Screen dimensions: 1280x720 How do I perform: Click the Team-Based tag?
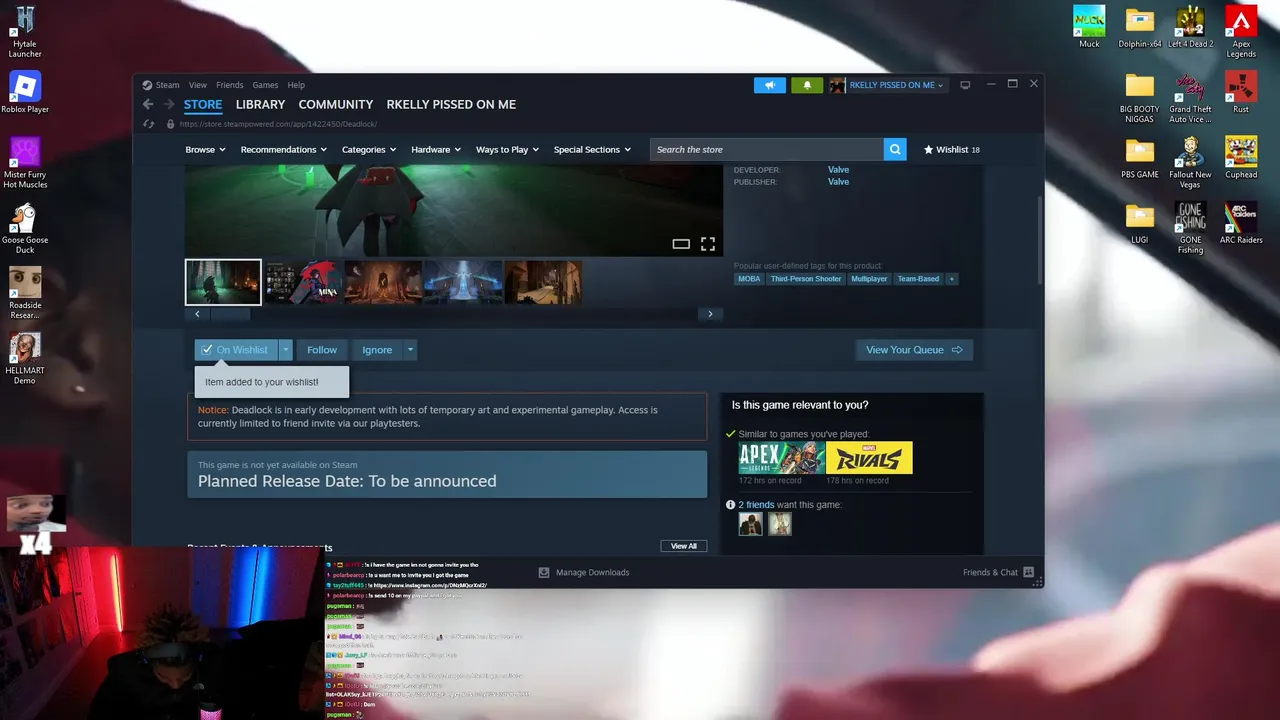918,279
